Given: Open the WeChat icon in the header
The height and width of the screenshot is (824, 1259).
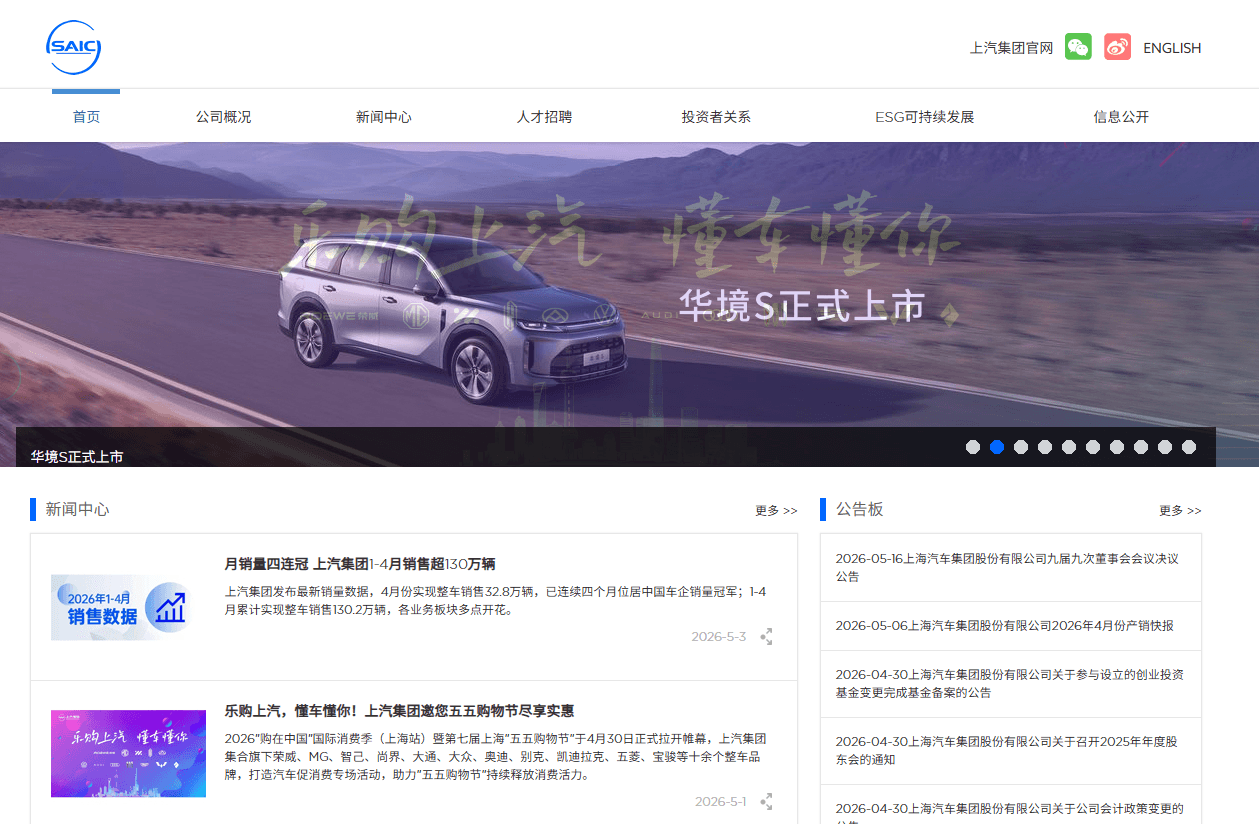Looking at the screenshot, I should click(x=1078, y=47).
